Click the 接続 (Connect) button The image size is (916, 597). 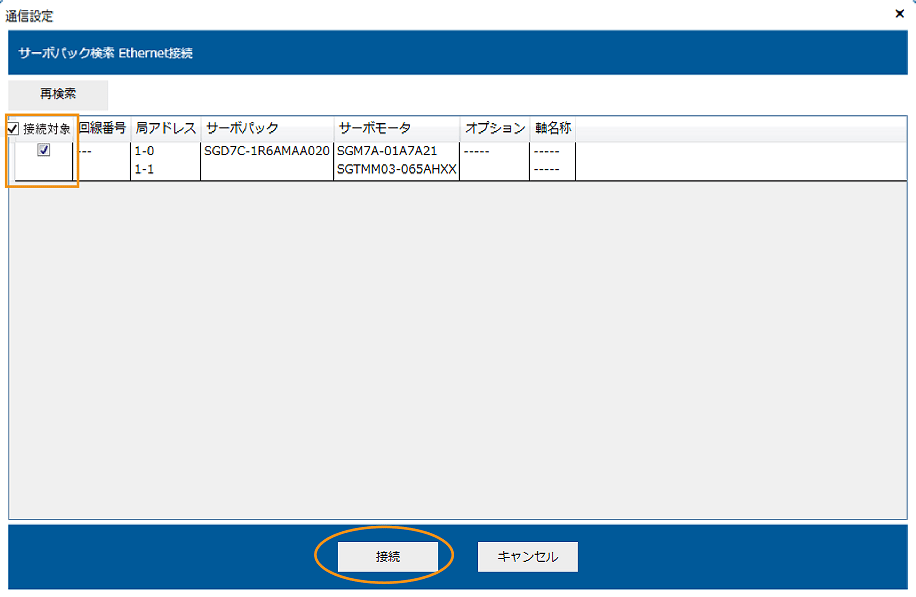pos(388,557)
